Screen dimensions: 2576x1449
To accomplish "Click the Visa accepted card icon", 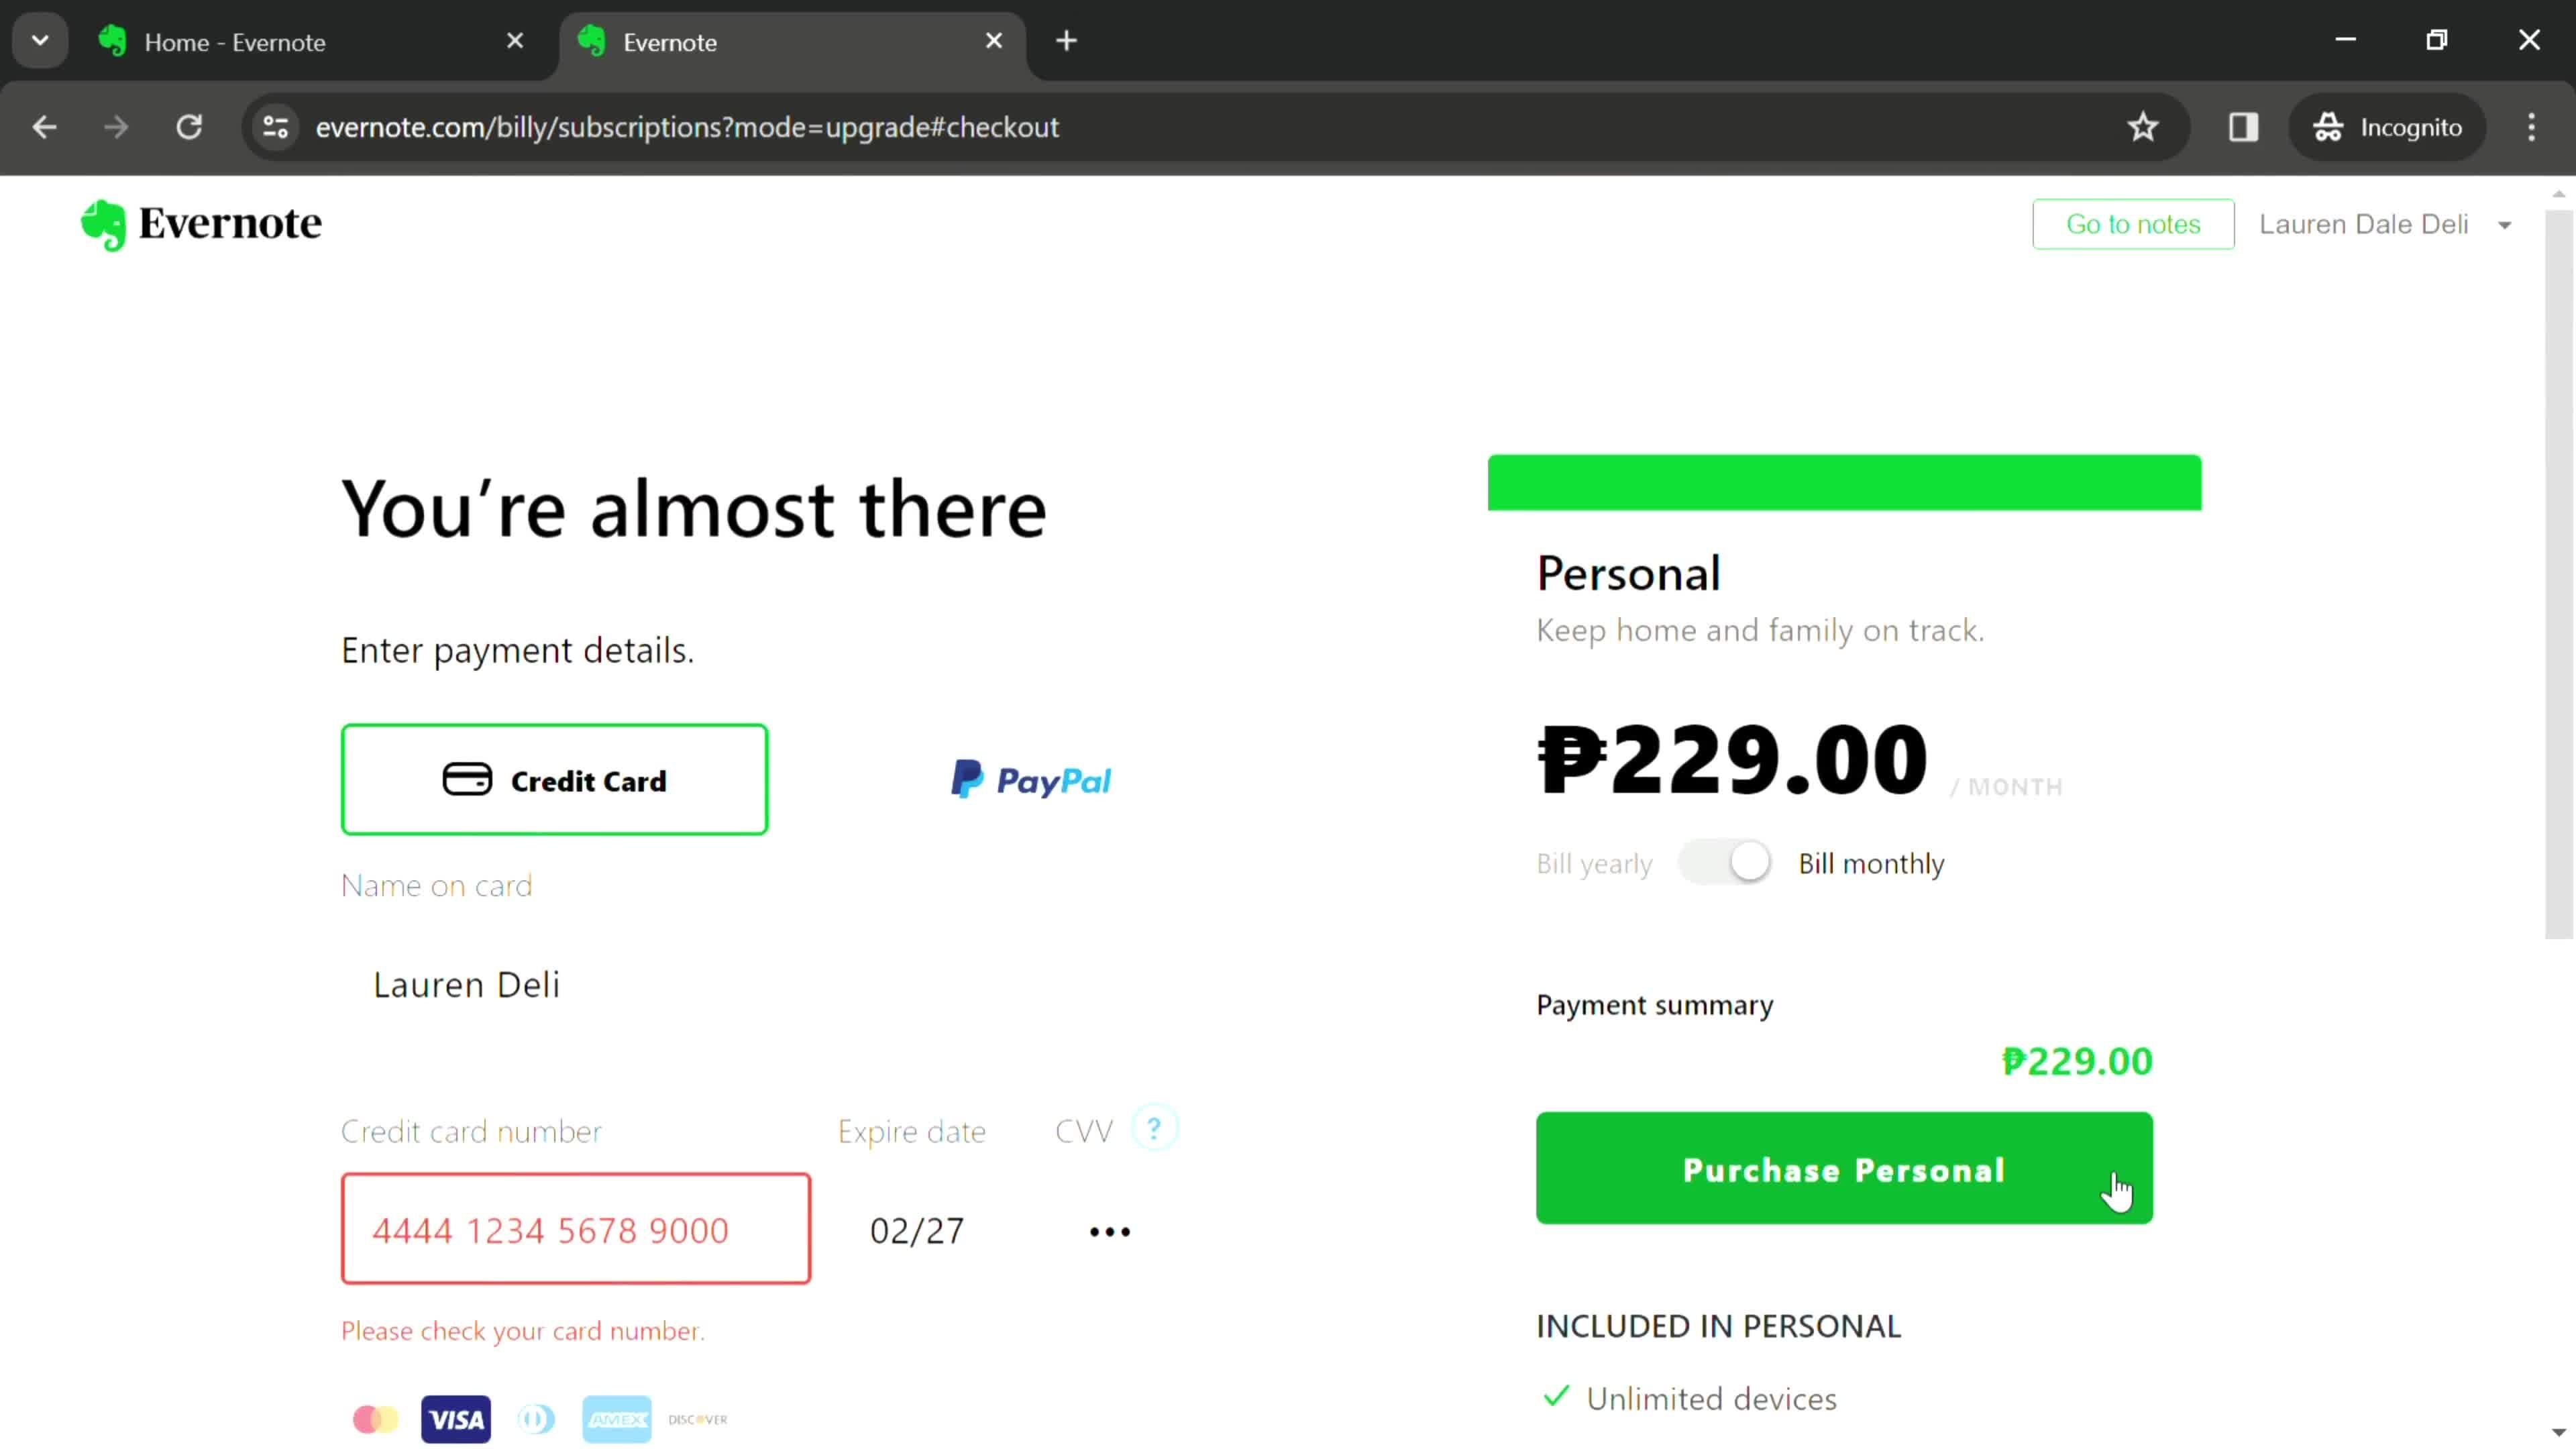I will click(x=456, y=1419).
